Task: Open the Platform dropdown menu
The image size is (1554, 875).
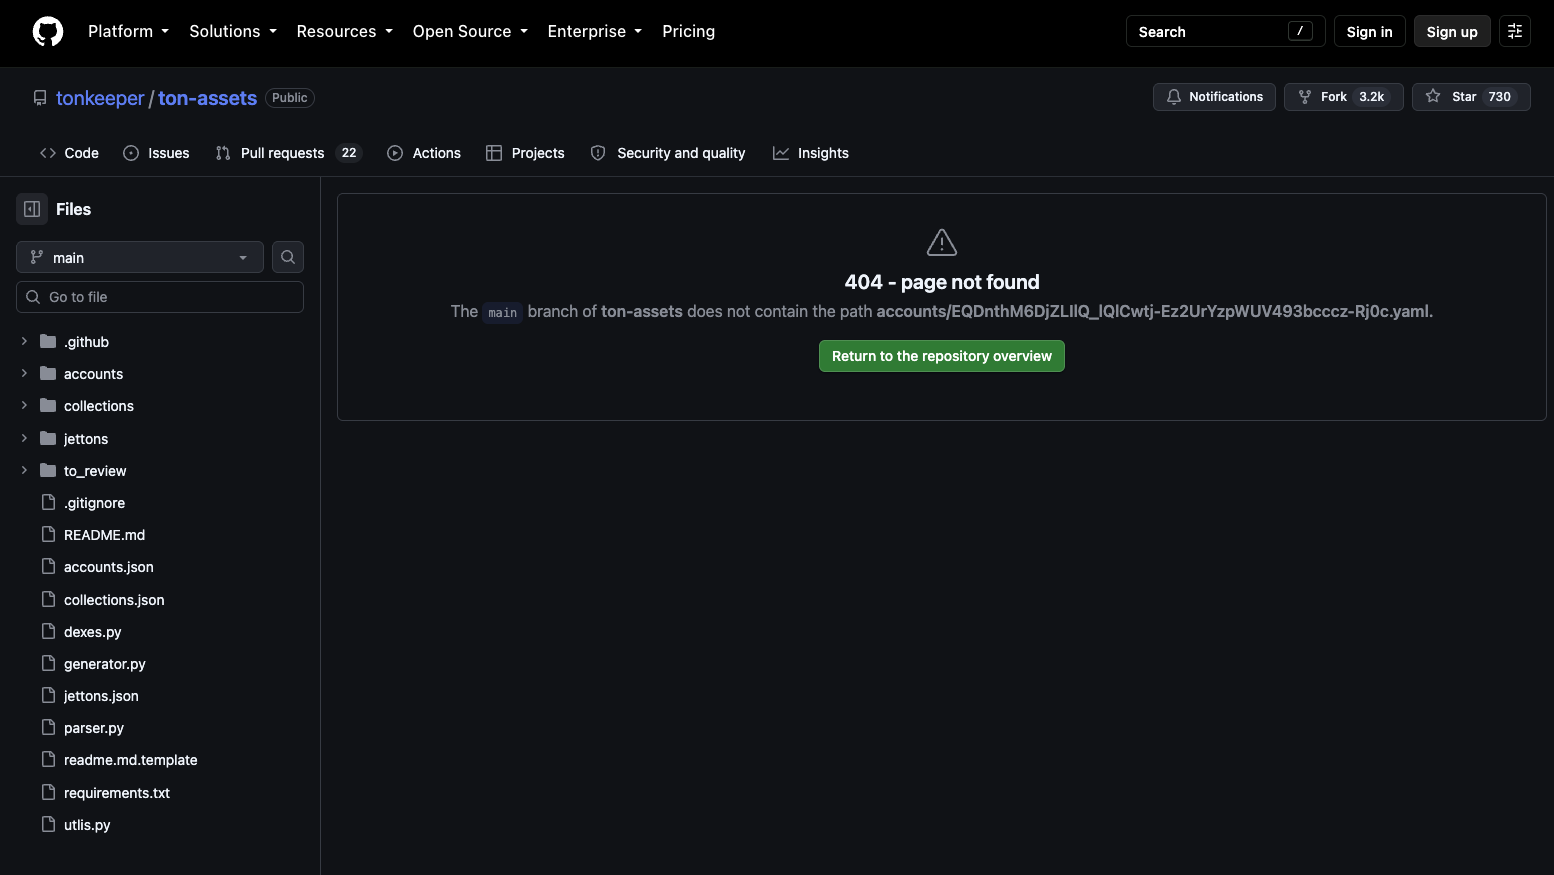Action: tap(128, 31)
